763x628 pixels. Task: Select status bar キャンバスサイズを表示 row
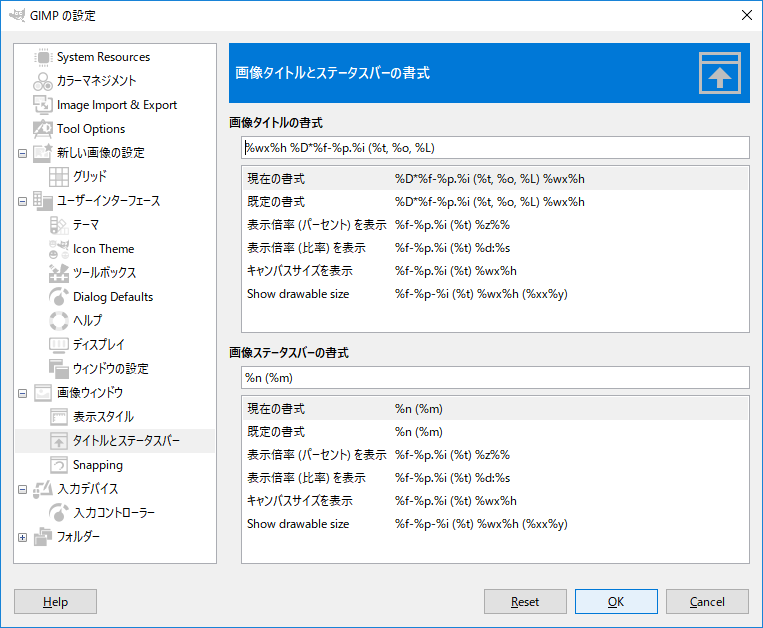pos(495,501)
